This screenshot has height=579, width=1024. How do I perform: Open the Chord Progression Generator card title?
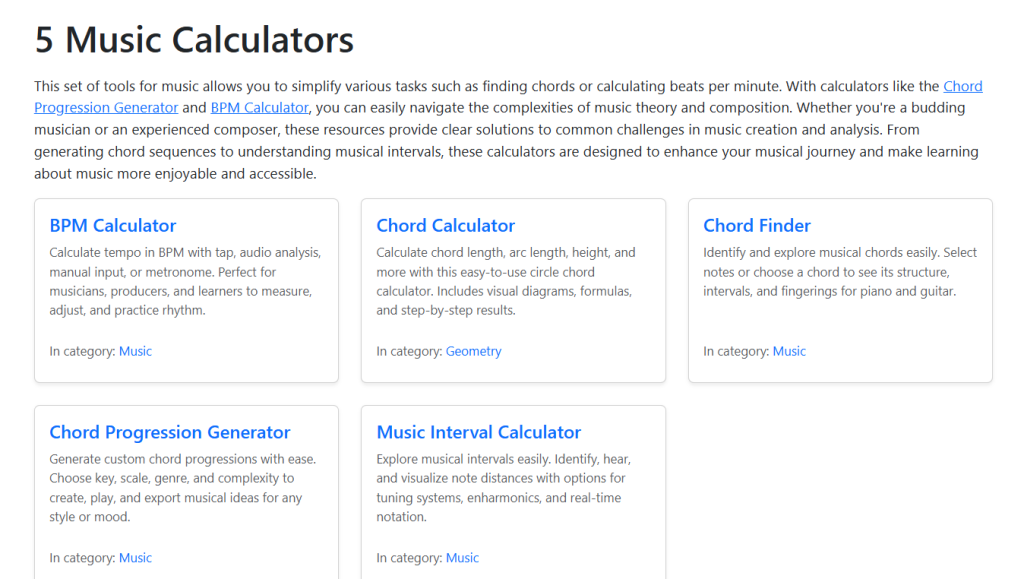coord(170,433)
